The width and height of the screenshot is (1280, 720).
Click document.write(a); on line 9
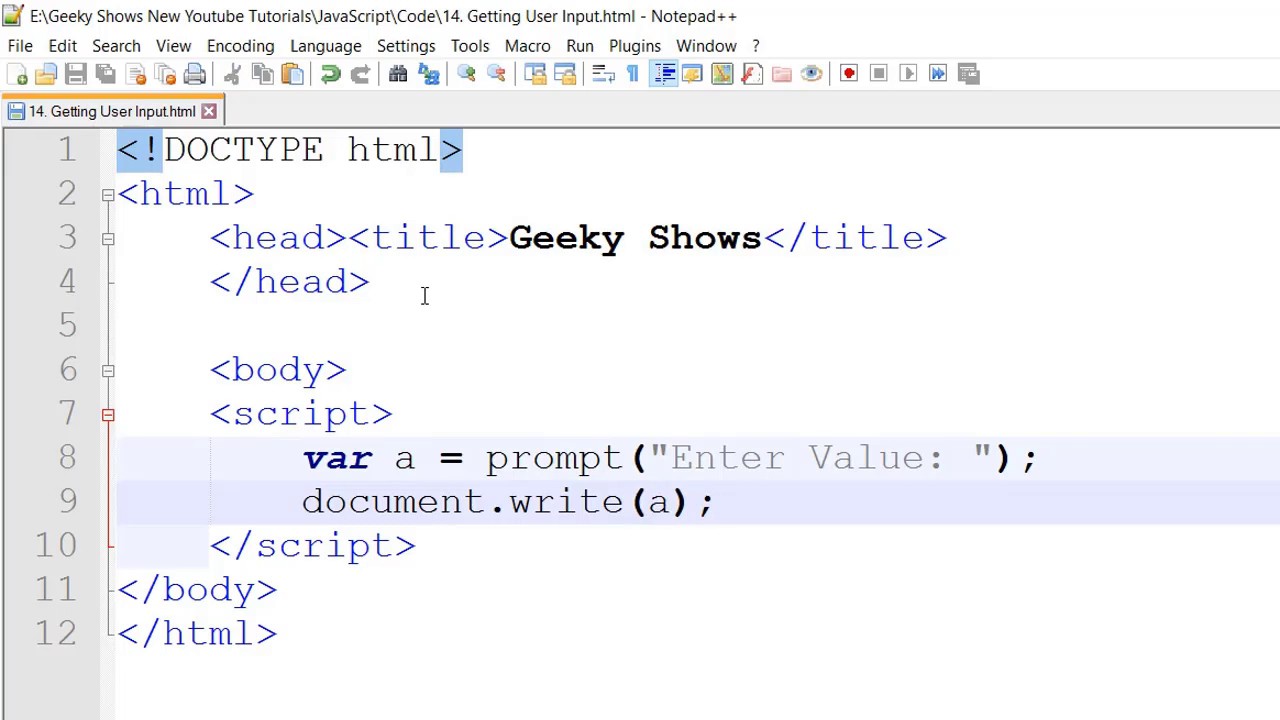(x=508, y=502)
